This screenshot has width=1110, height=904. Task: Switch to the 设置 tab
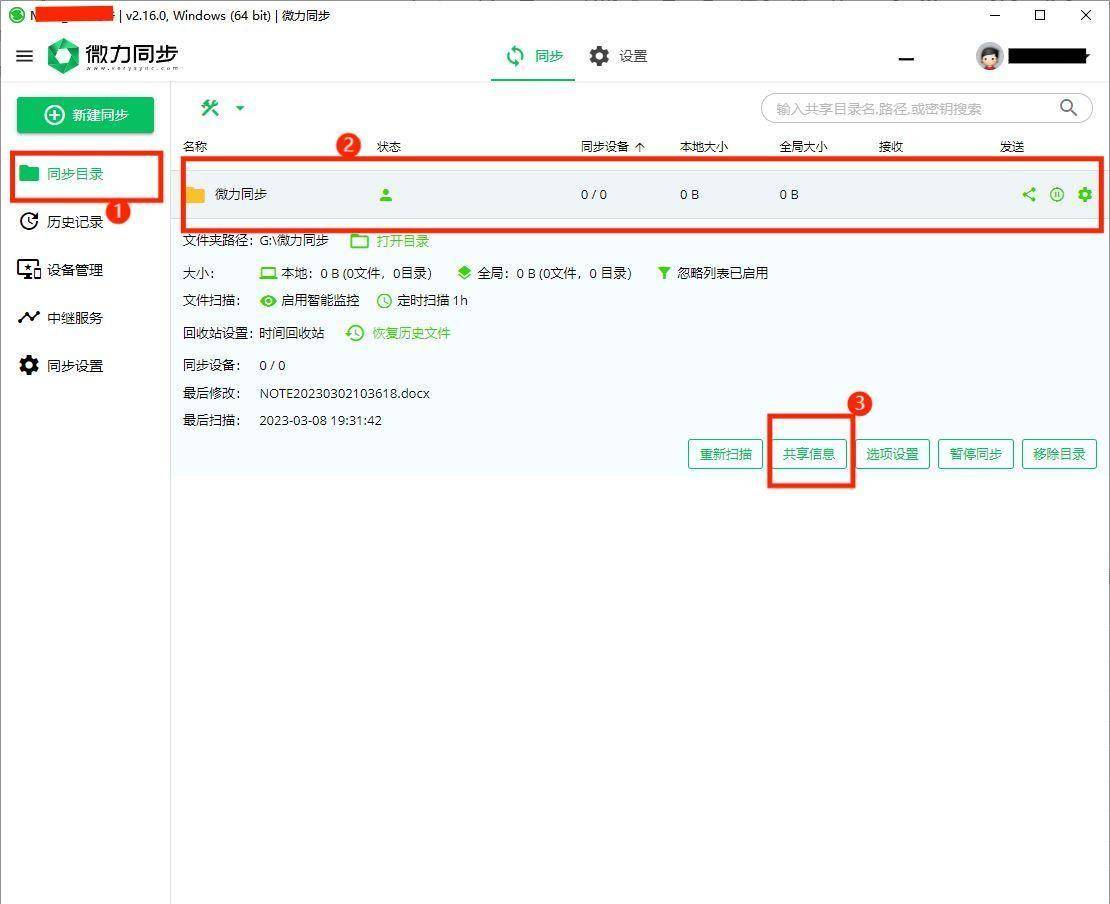click(x=618, y=56)
